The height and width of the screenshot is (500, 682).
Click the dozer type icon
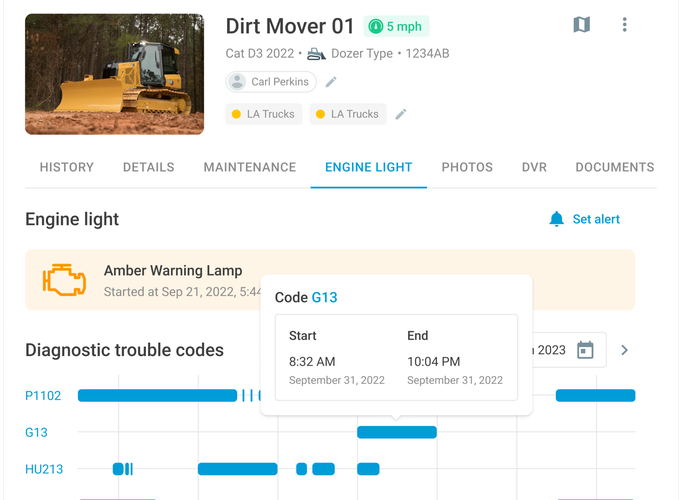coord(316,54)
